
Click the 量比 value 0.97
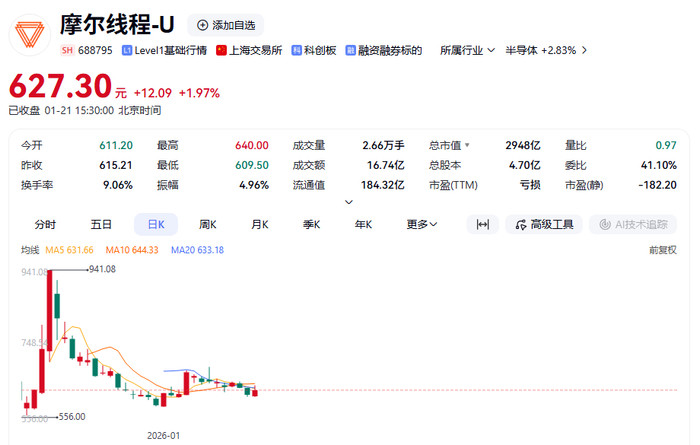click(666, 146)
